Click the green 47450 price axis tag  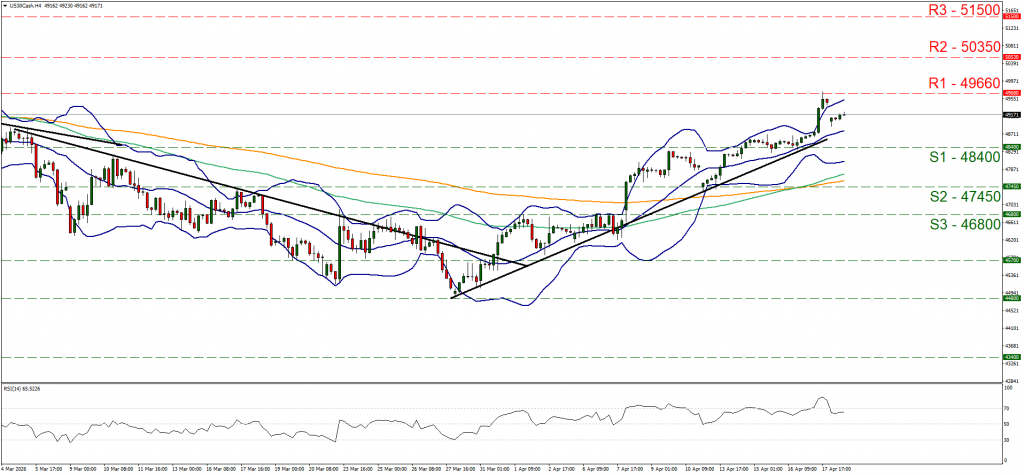tap(1012, 186)
